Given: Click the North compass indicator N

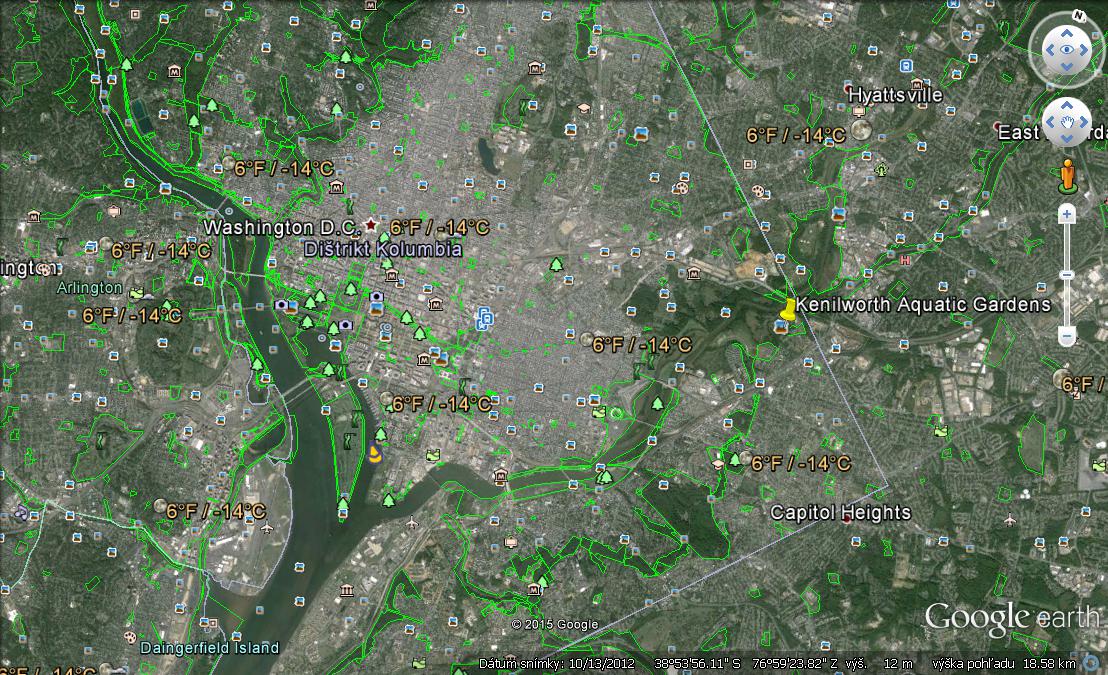Looking at the screenshot, I should 1078,16.
